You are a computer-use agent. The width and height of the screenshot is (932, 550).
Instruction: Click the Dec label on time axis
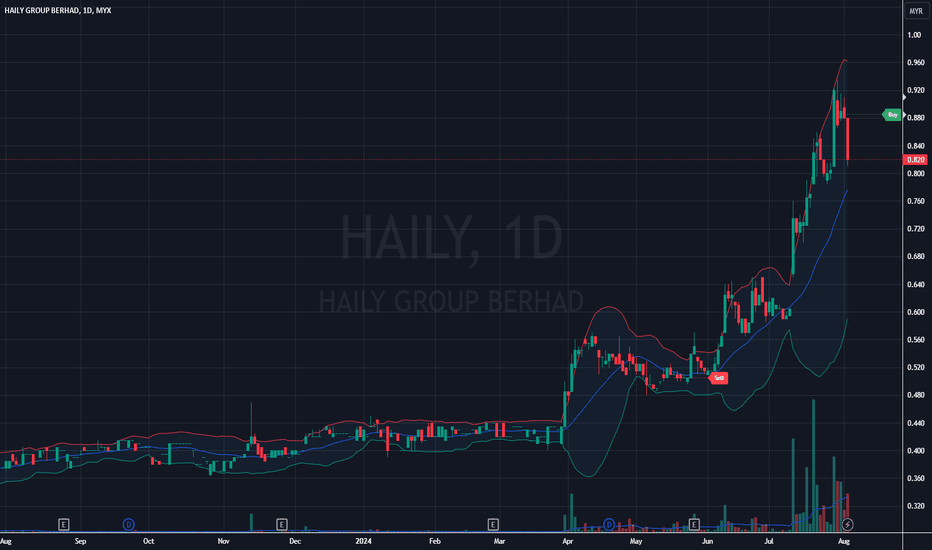click(295, 541)
